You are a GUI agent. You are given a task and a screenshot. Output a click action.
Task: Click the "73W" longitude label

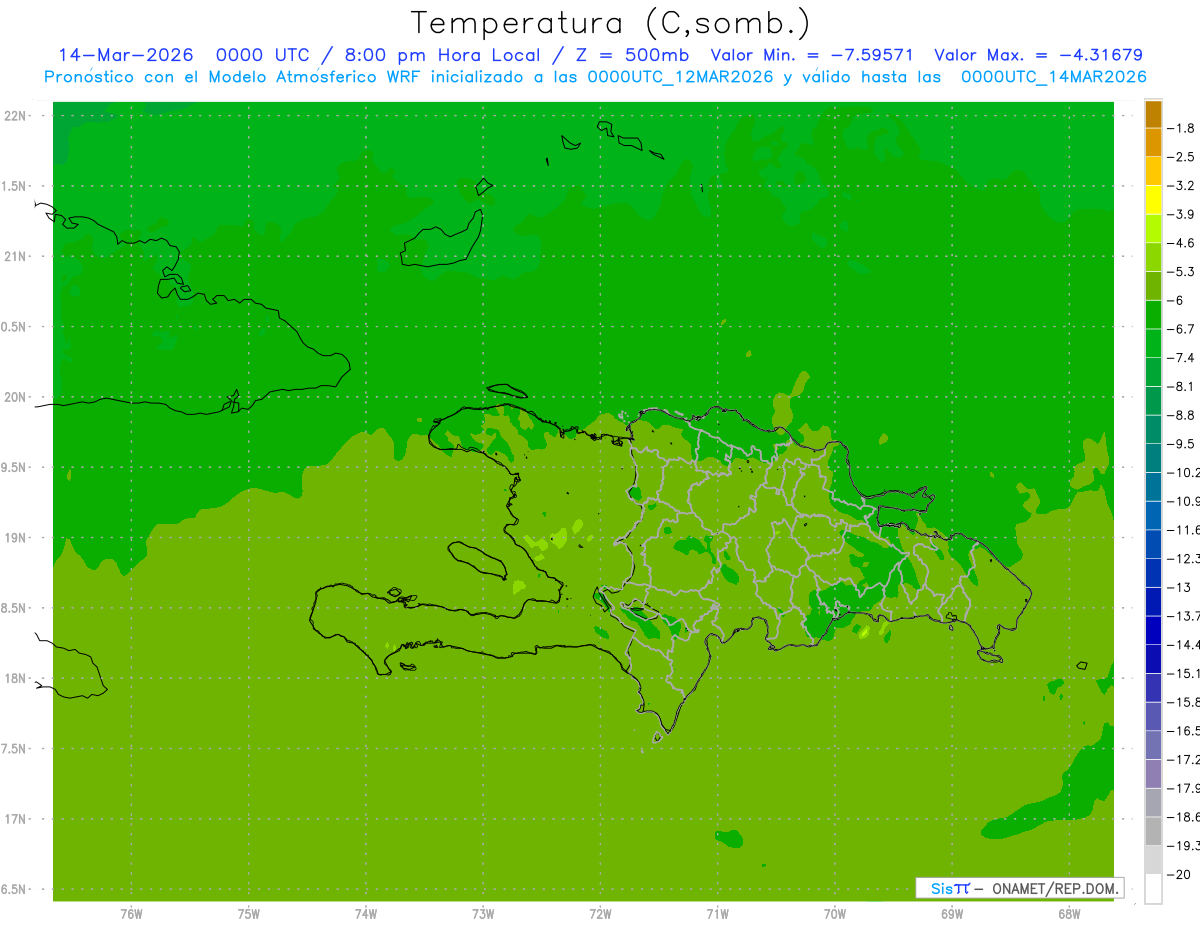483,914
